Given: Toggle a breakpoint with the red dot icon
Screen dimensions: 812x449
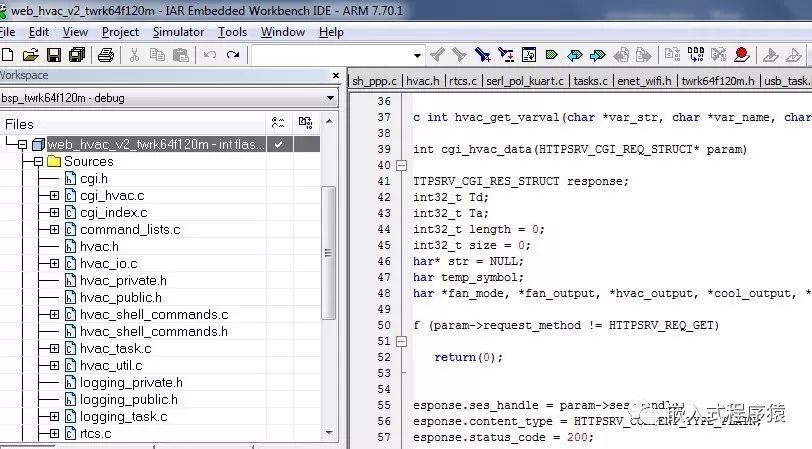Looking at the screenshot, I should pyautogui.click(x=742, y=54).
